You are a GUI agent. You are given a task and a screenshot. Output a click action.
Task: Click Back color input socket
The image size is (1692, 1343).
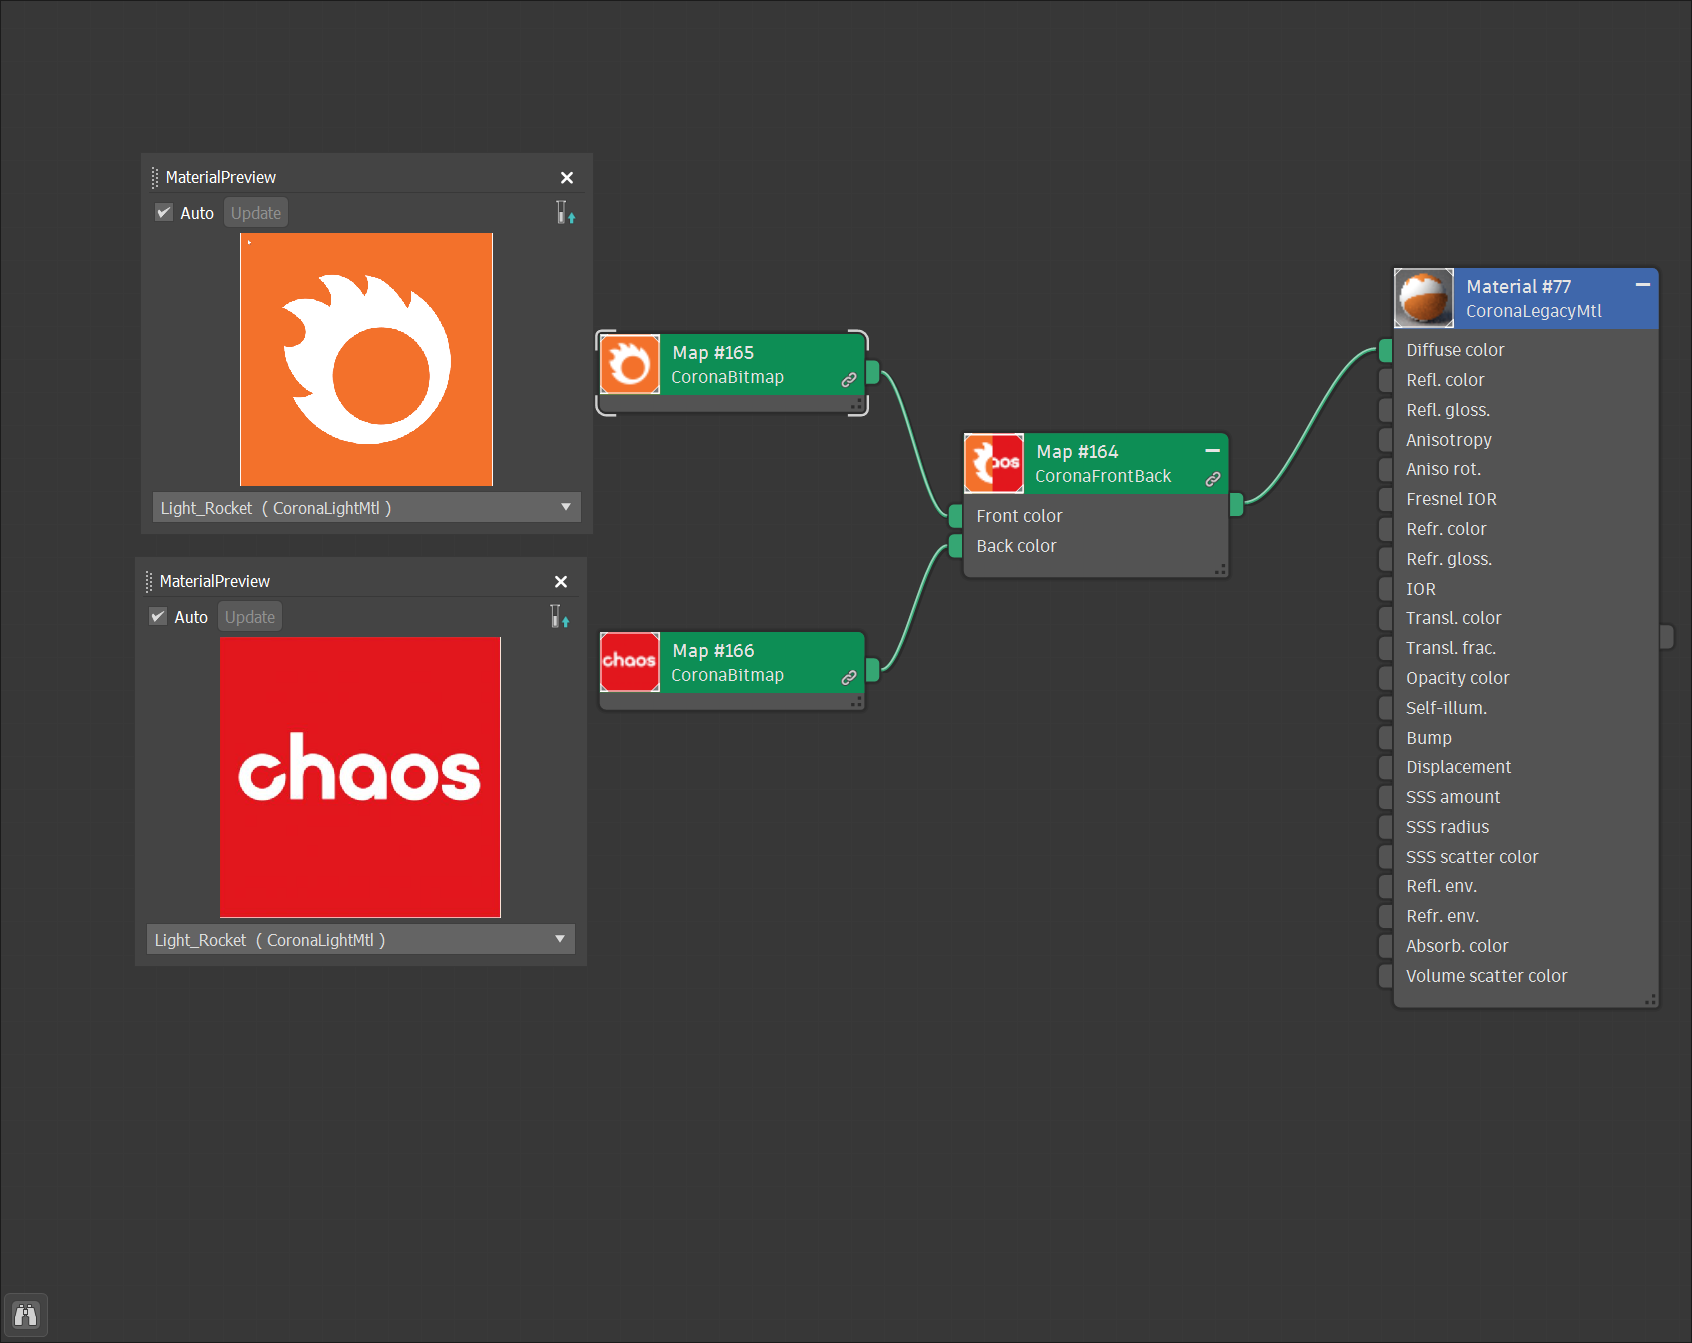[956, 546]
